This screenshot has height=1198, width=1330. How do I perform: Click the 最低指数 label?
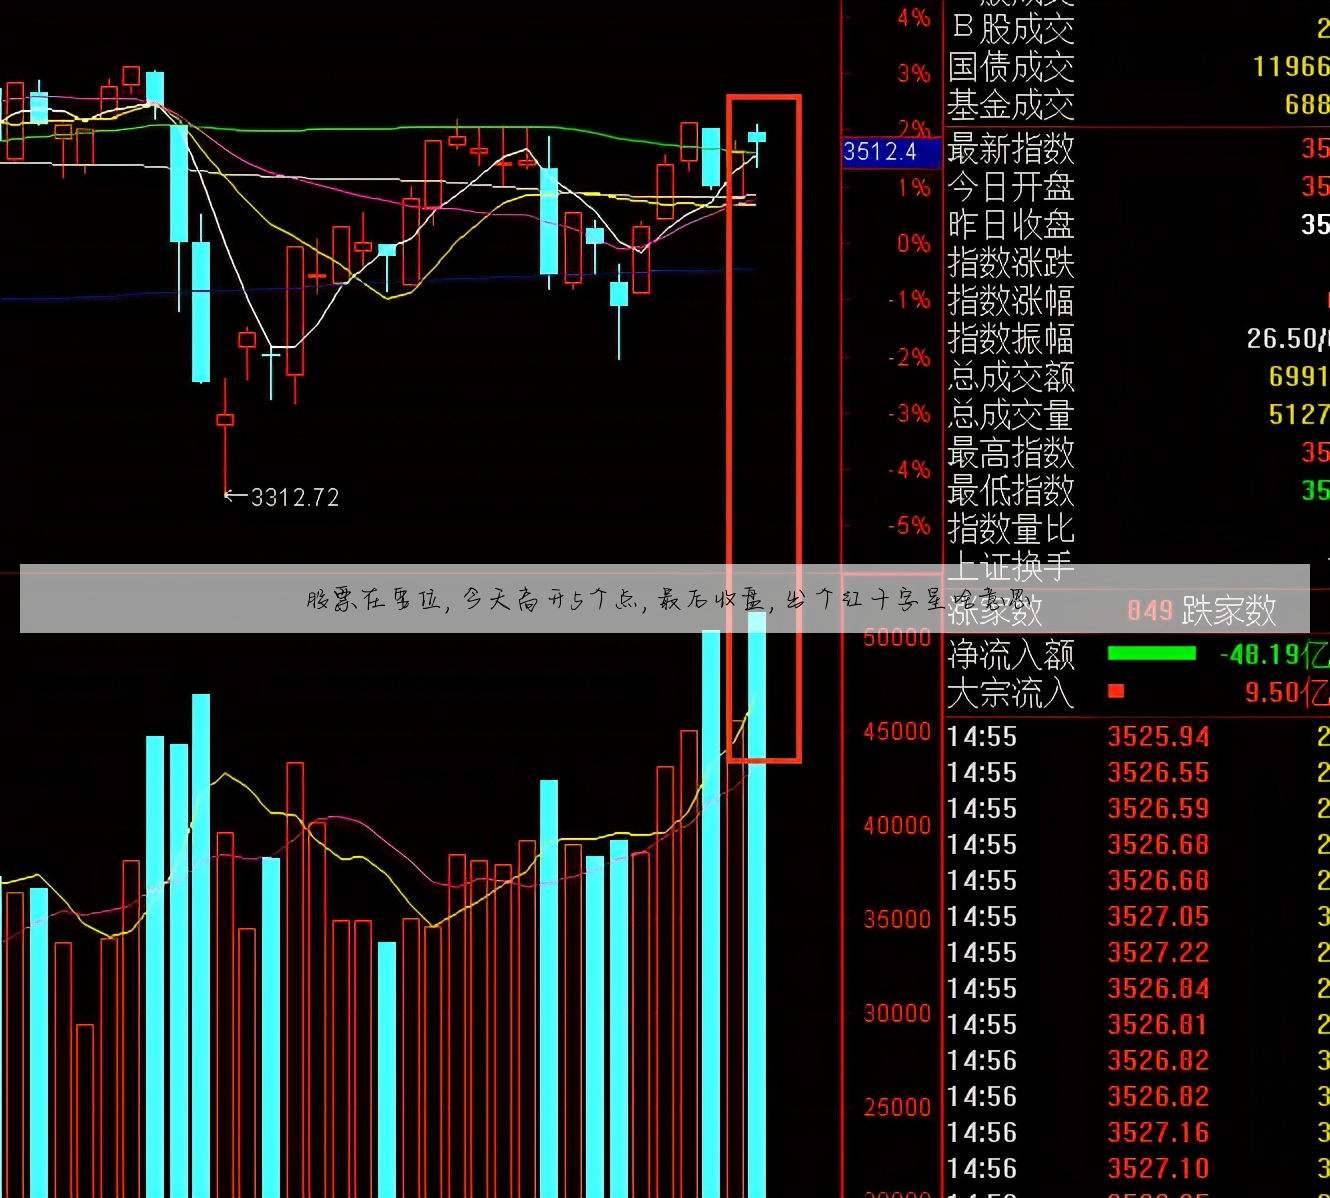pos(1011,491)
